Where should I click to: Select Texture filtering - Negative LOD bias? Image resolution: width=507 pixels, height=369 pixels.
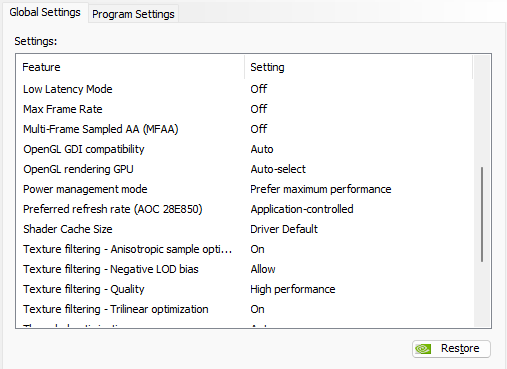[x=111, y=269]
